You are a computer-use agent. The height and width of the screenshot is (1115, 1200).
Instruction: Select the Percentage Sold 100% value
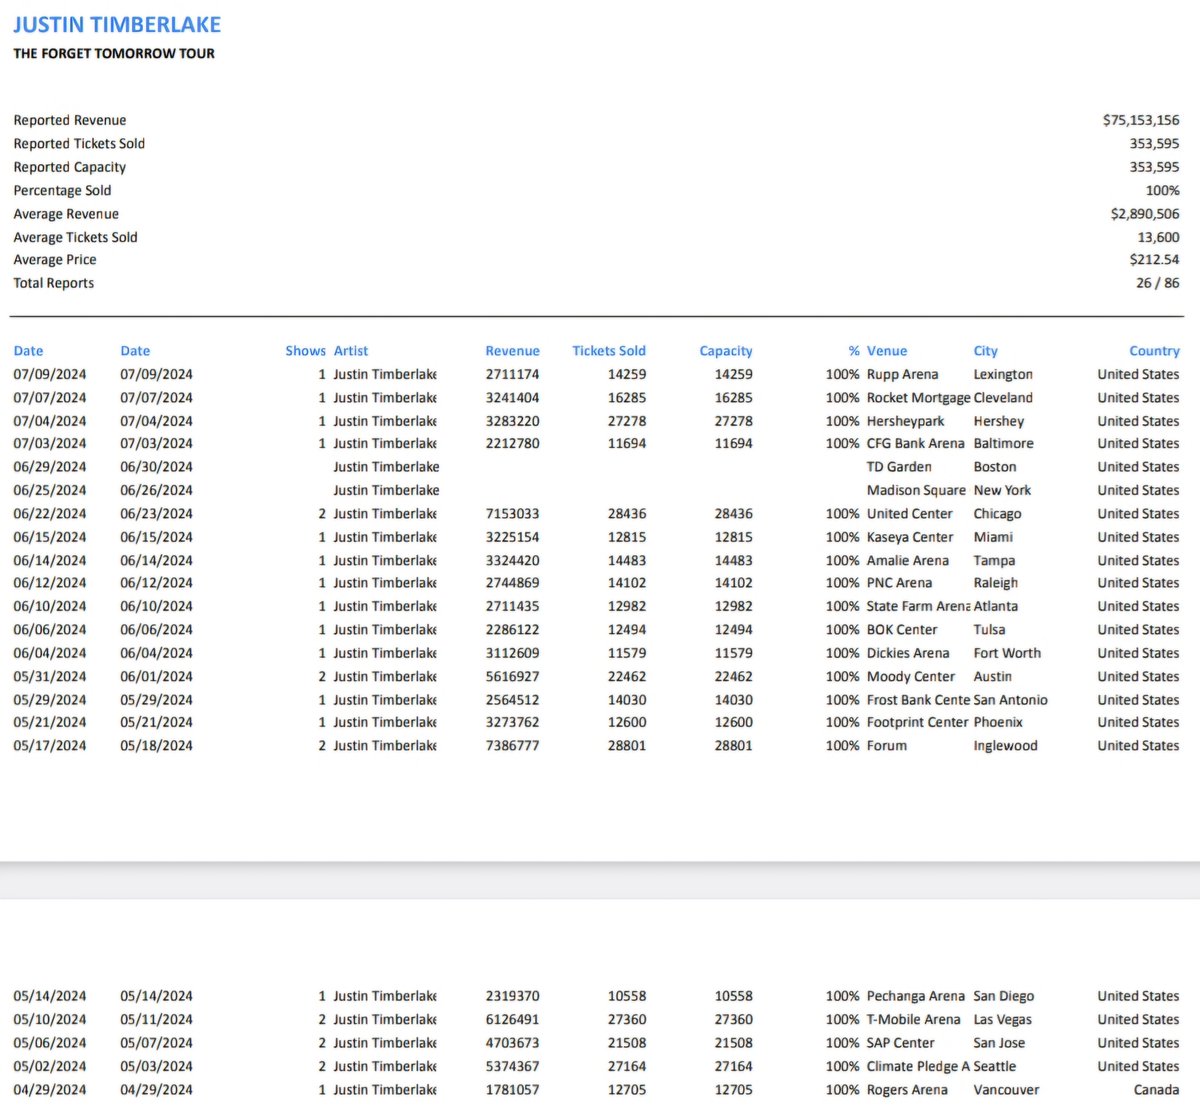point(1162,190)
